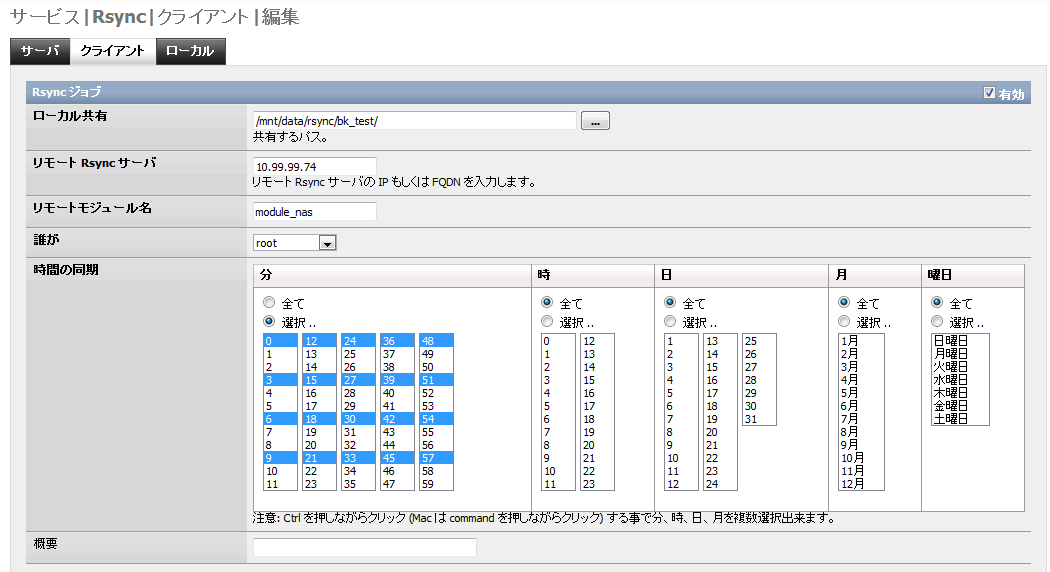1050x572 pixels.
Task: Switch to the サーバ tab
Action: [x=40, y=51]
